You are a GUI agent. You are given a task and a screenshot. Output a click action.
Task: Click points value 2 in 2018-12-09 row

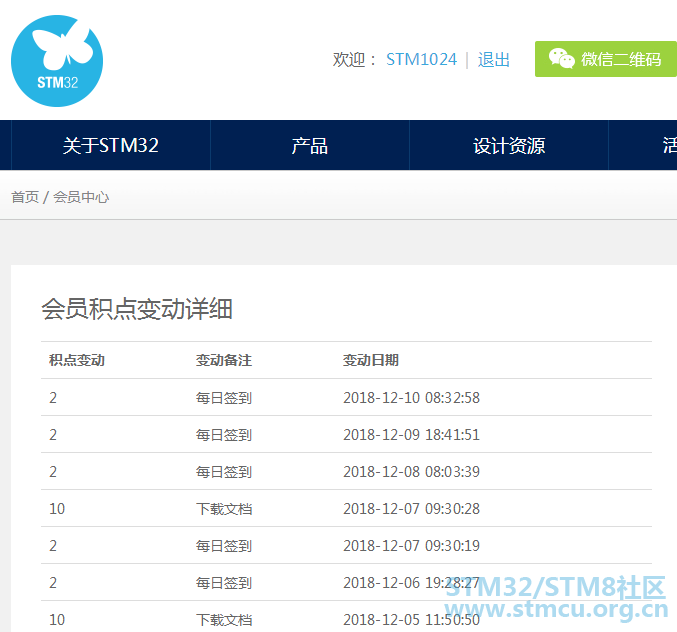53,435
